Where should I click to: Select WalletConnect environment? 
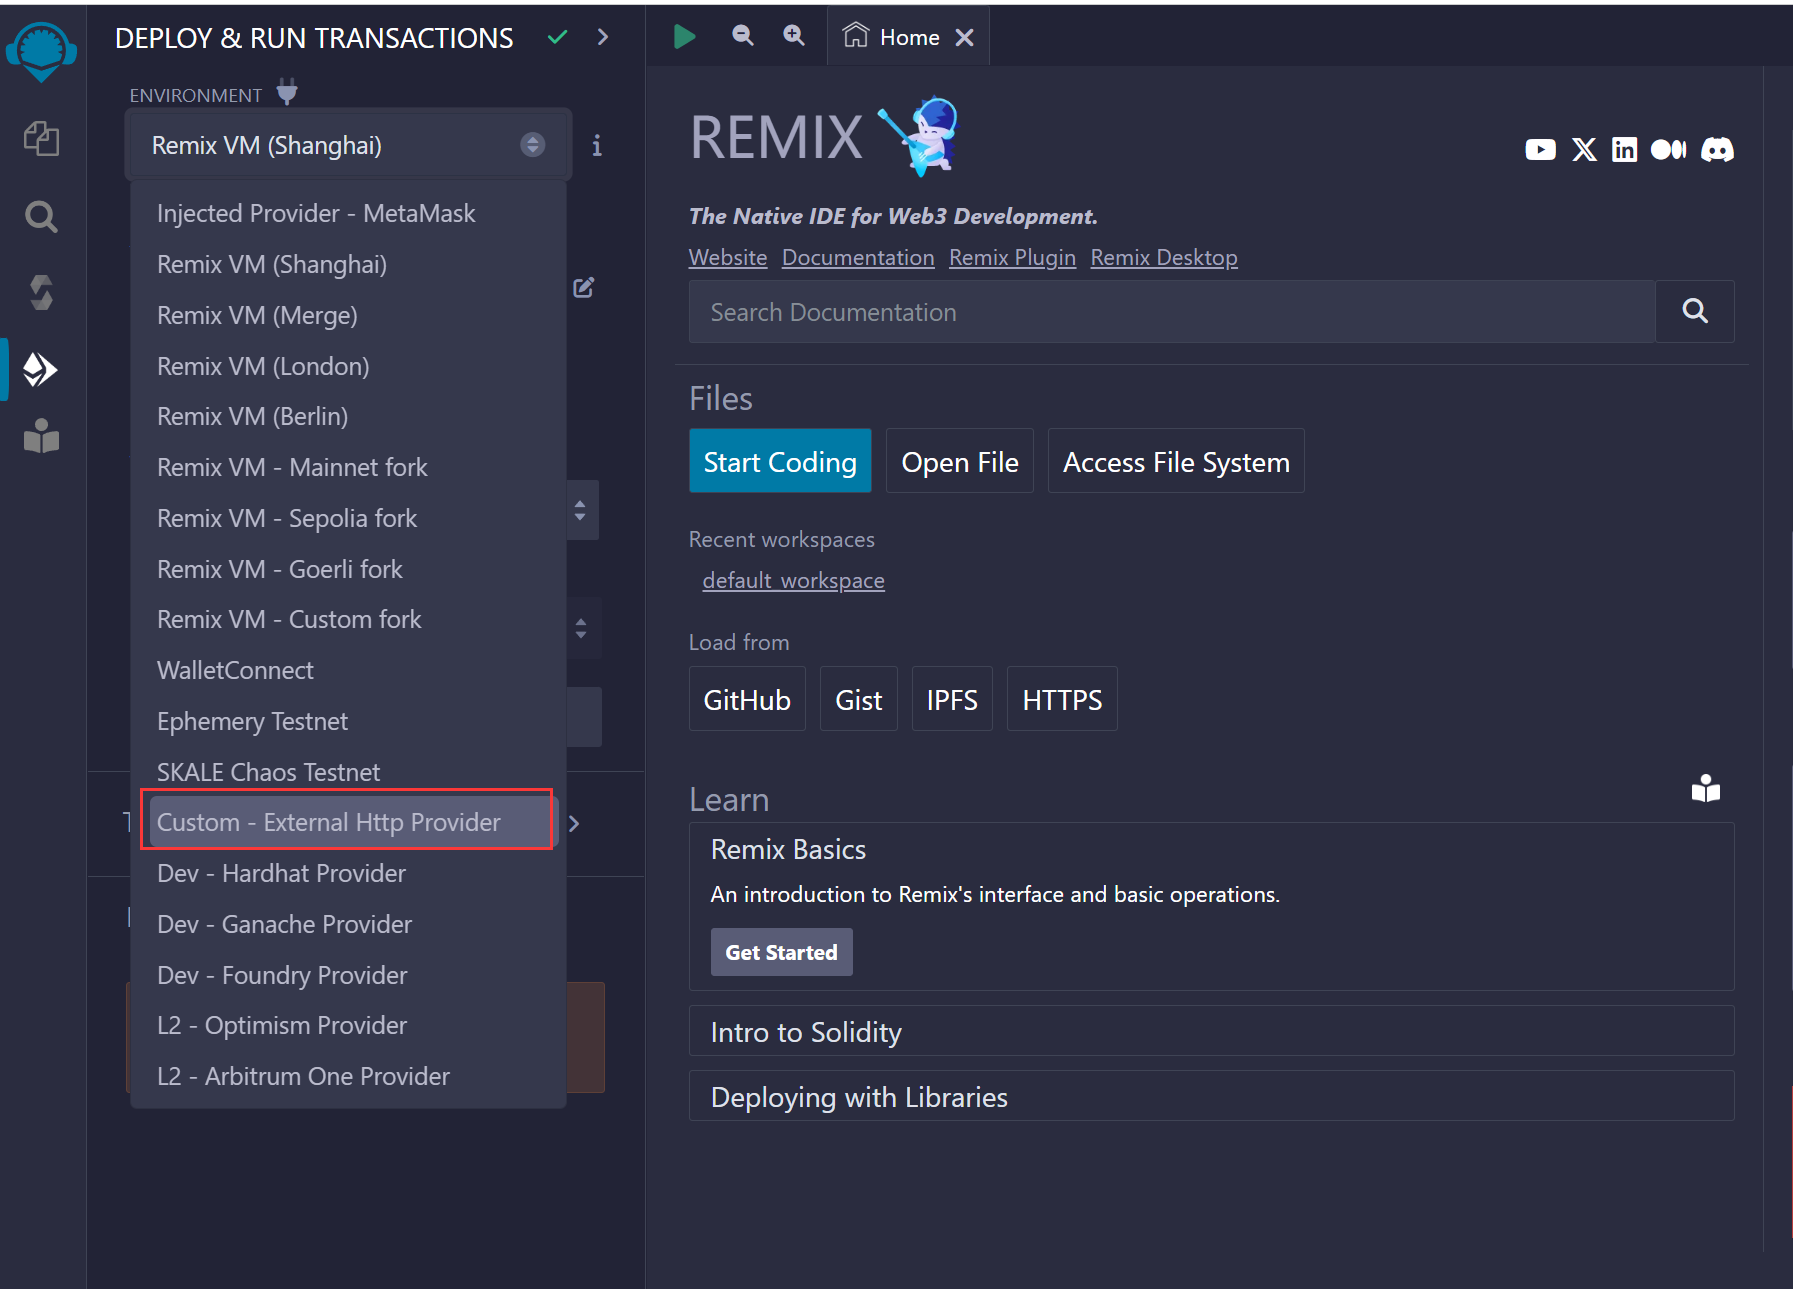[x=348, y=671]
